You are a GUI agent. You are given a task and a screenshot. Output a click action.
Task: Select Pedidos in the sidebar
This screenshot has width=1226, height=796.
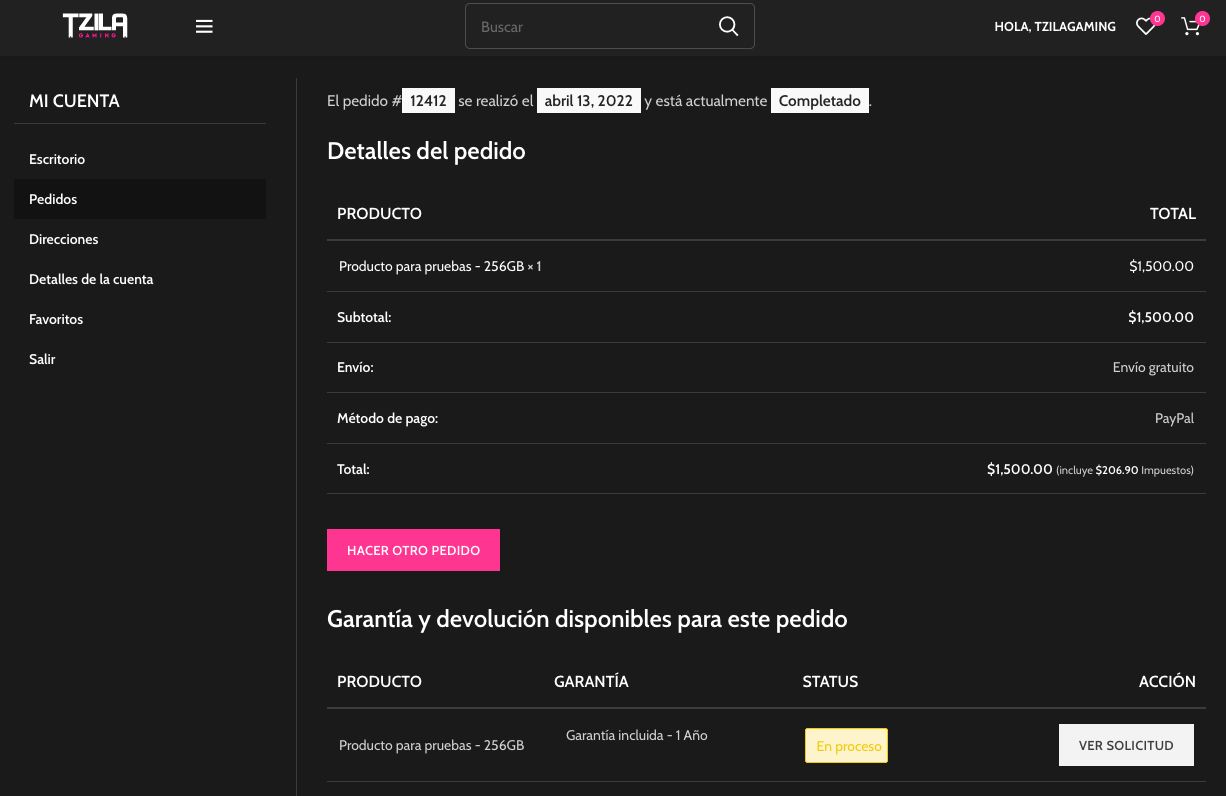pyautogui.click(x=53, y=199)
